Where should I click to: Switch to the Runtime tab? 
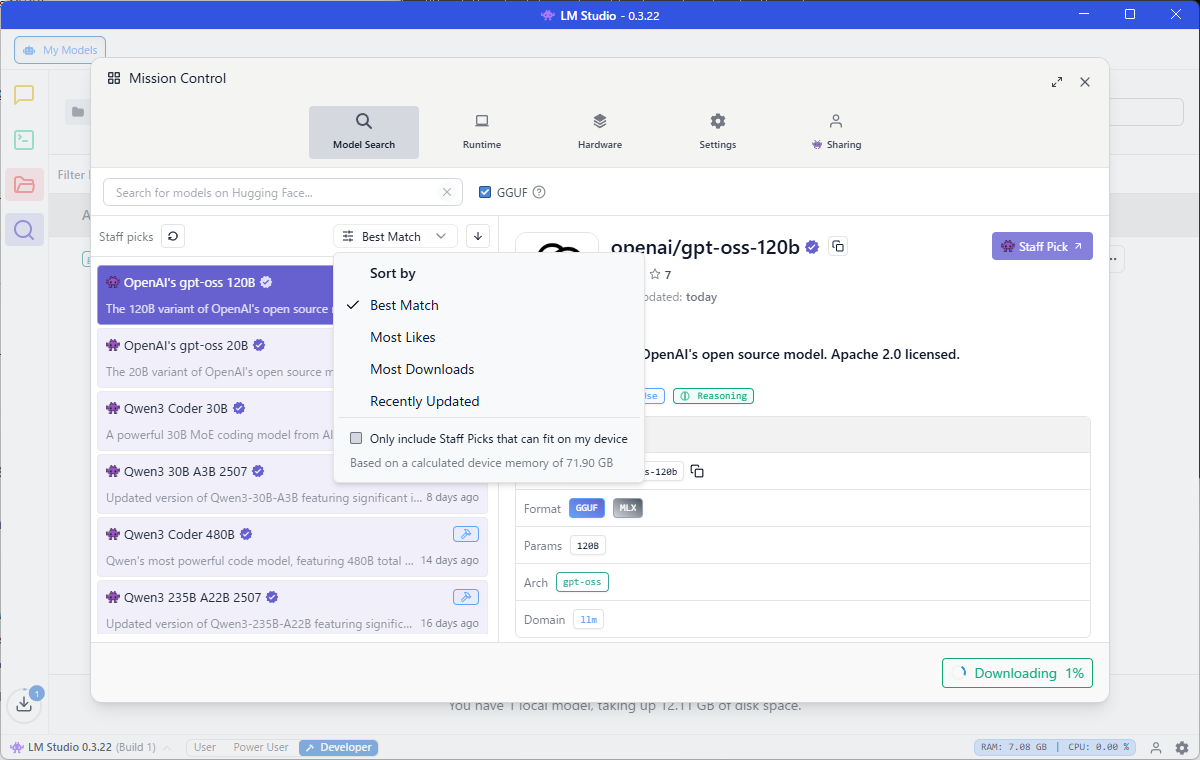[482, 132]
